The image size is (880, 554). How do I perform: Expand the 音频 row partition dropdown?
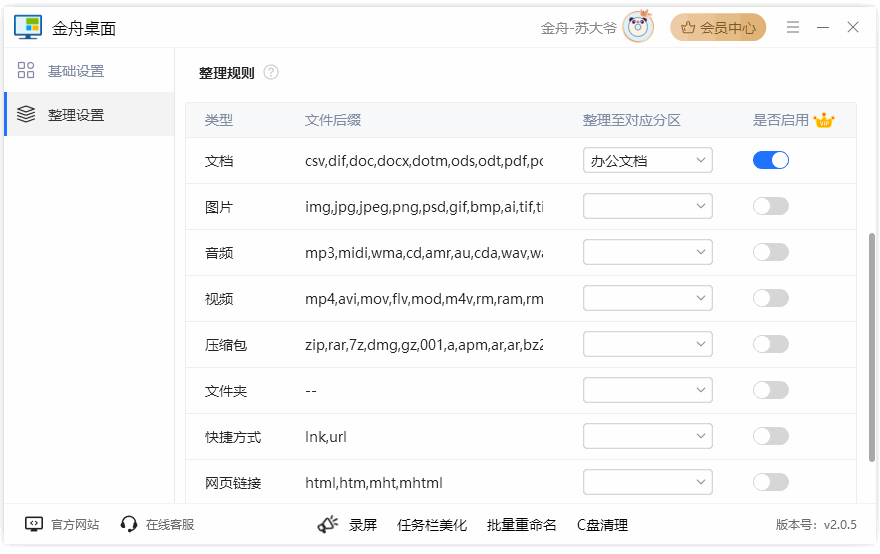[647, 252]
